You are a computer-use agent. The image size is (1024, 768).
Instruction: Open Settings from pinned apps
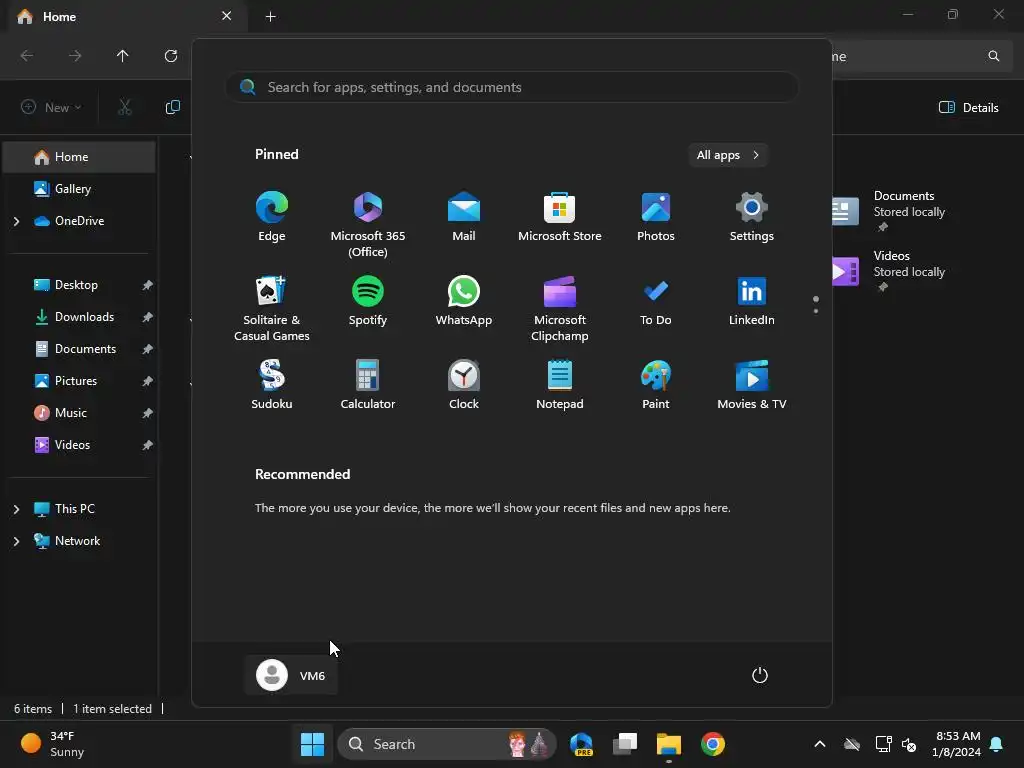tap(752, 217)
